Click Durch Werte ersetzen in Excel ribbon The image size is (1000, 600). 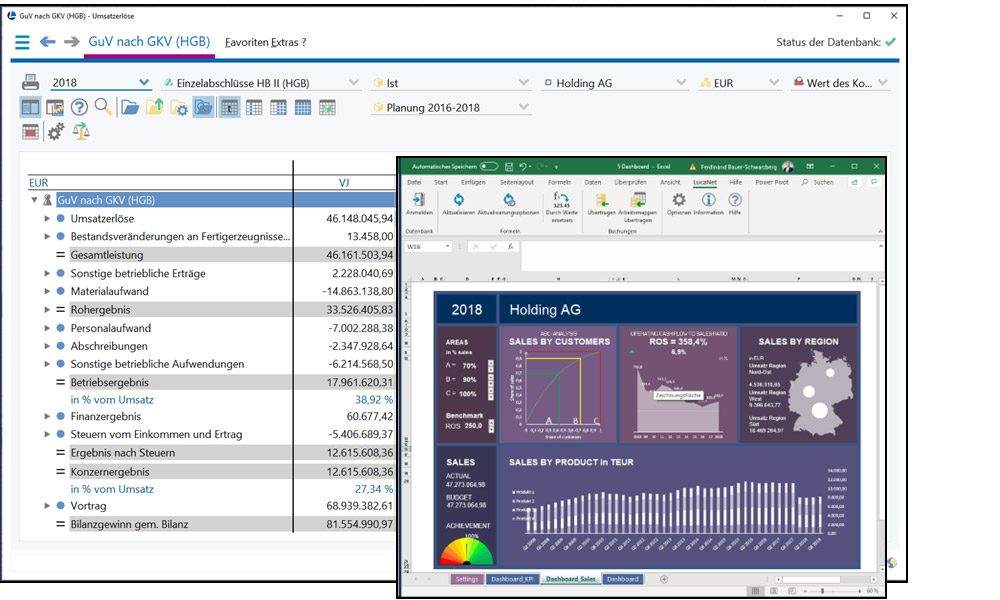pyautogui.click(x=561, y=207)
